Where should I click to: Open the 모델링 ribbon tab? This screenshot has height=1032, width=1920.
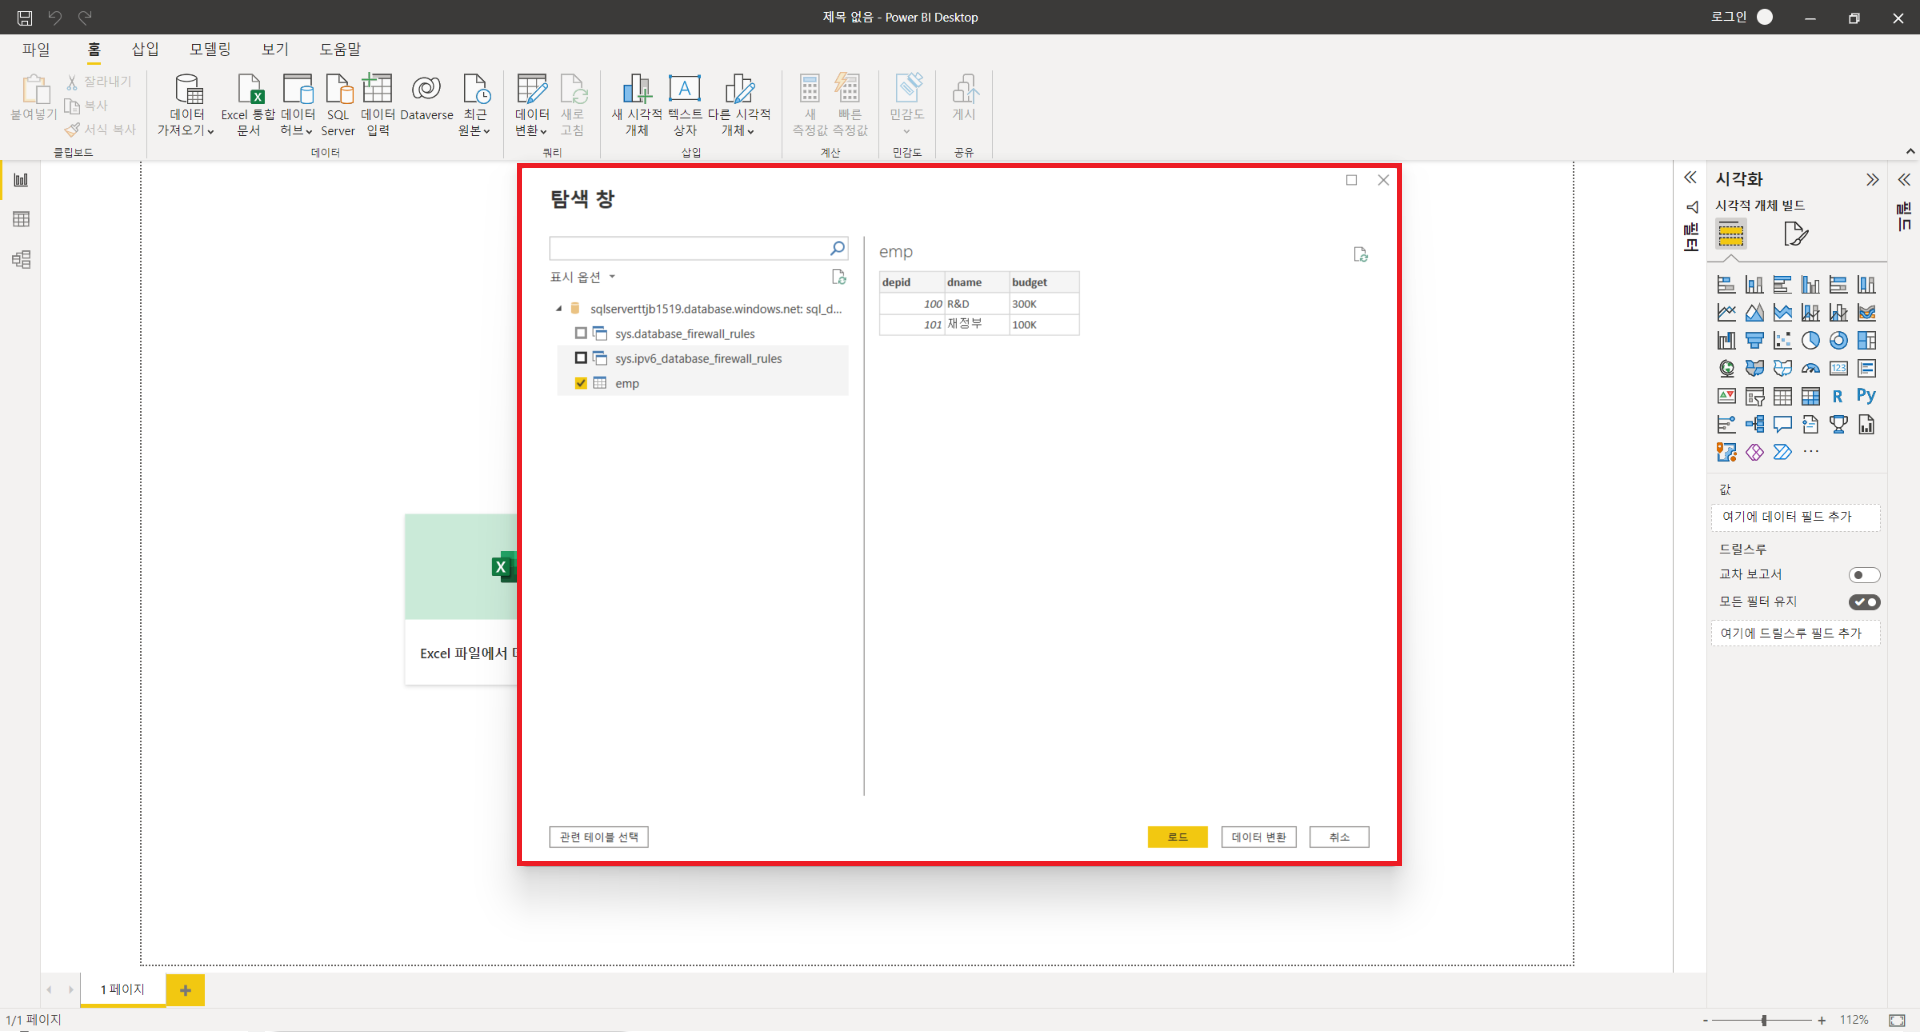210,49
